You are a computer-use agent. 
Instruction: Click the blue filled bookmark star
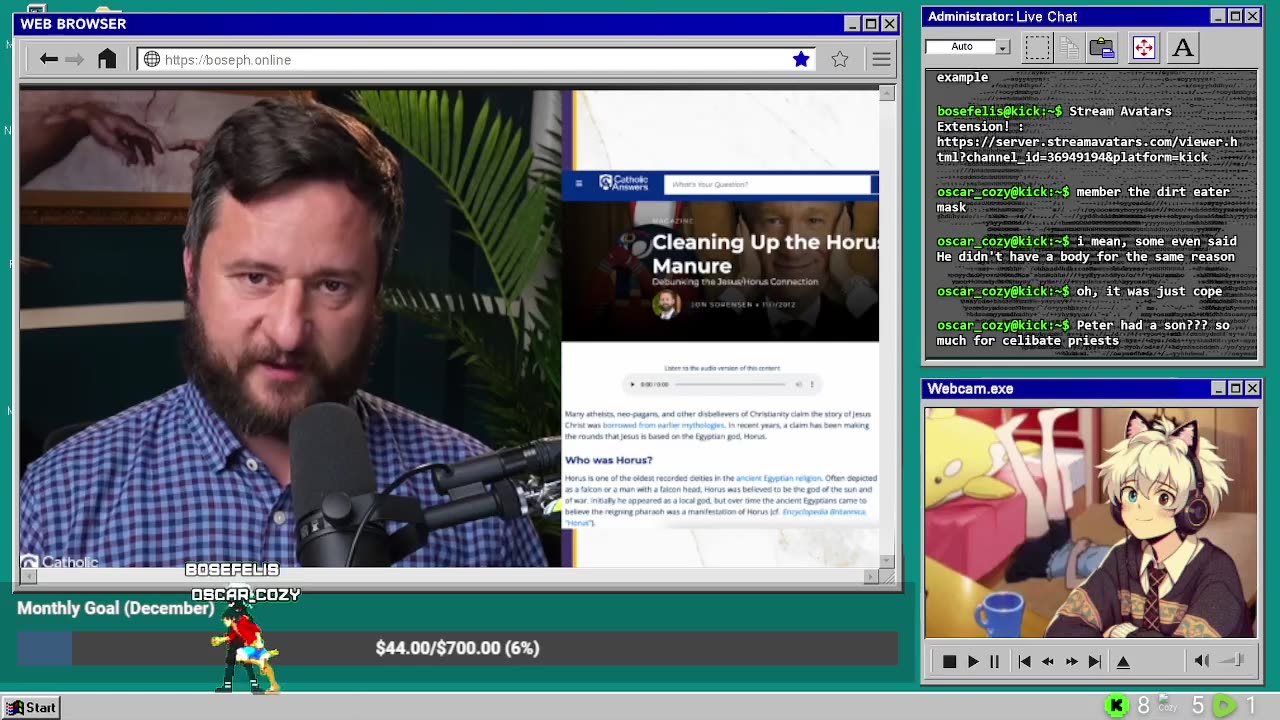pos(801,60)
